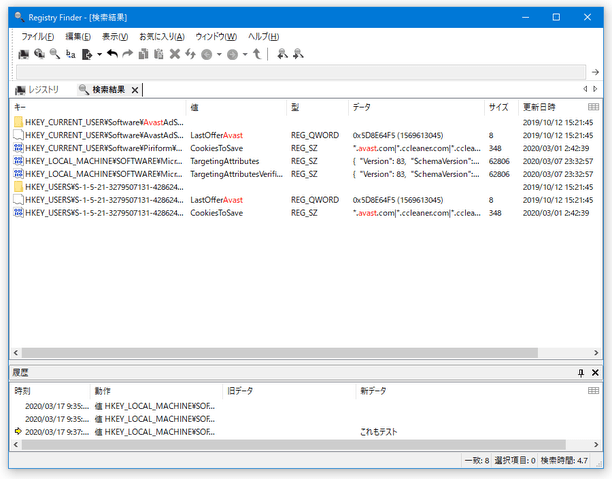Open the ファイル(F) menu
Viewport: 612px width, 479px height.
[37, 37]
